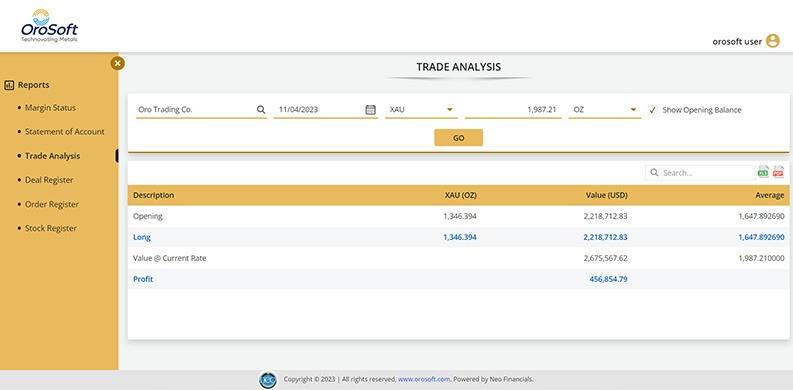
Task: Export the table to PDF
Action: [778, 172]
